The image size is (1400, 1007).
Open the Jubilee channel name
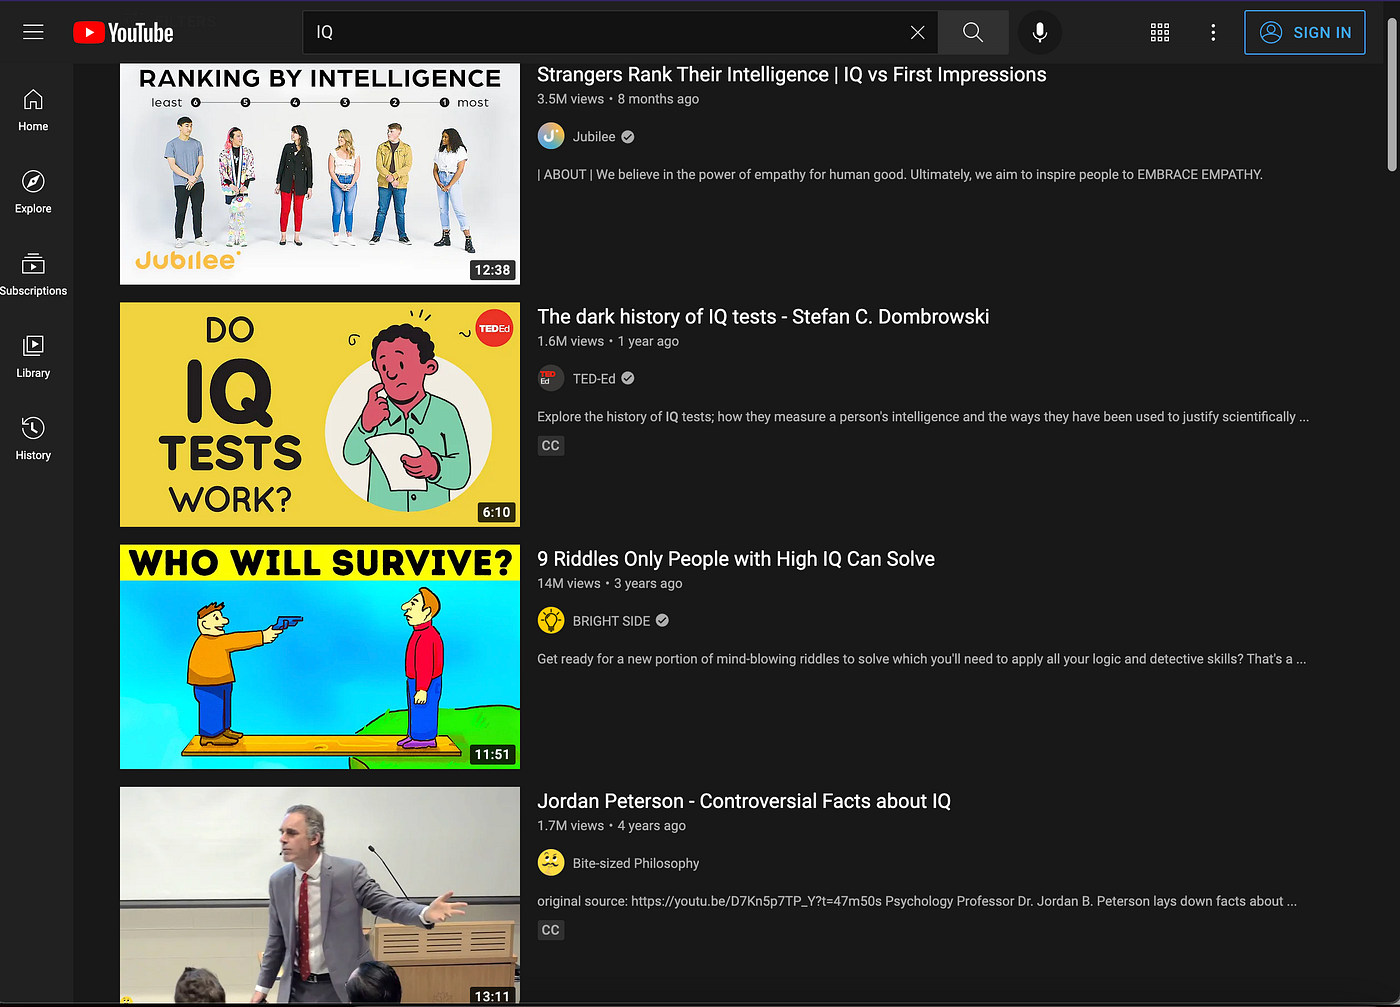[594, 137]
